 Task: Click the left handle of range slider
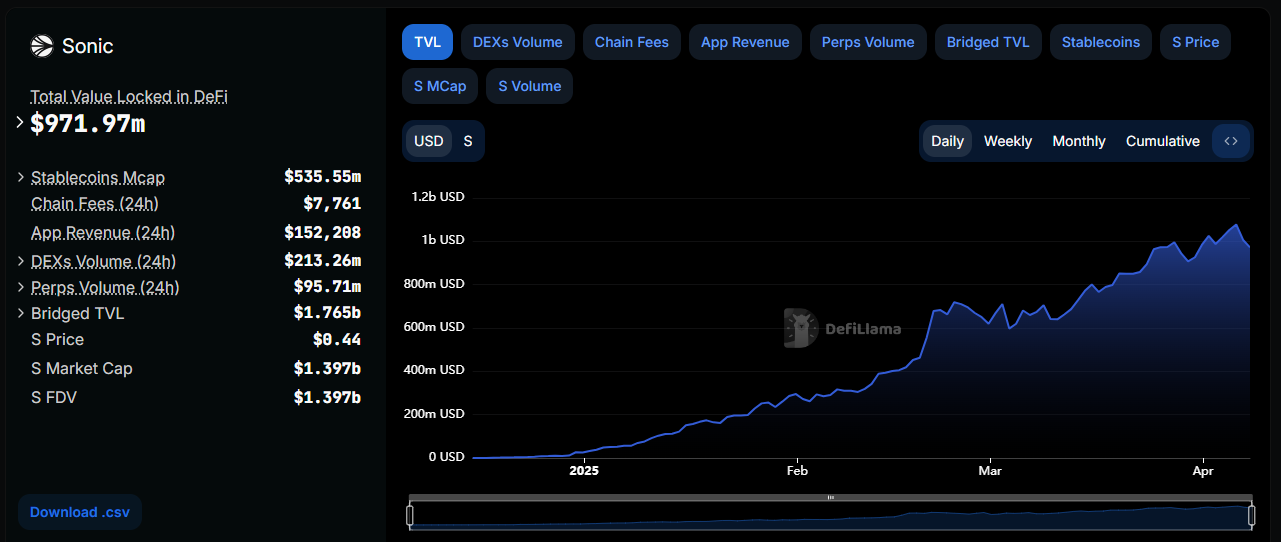410,515
